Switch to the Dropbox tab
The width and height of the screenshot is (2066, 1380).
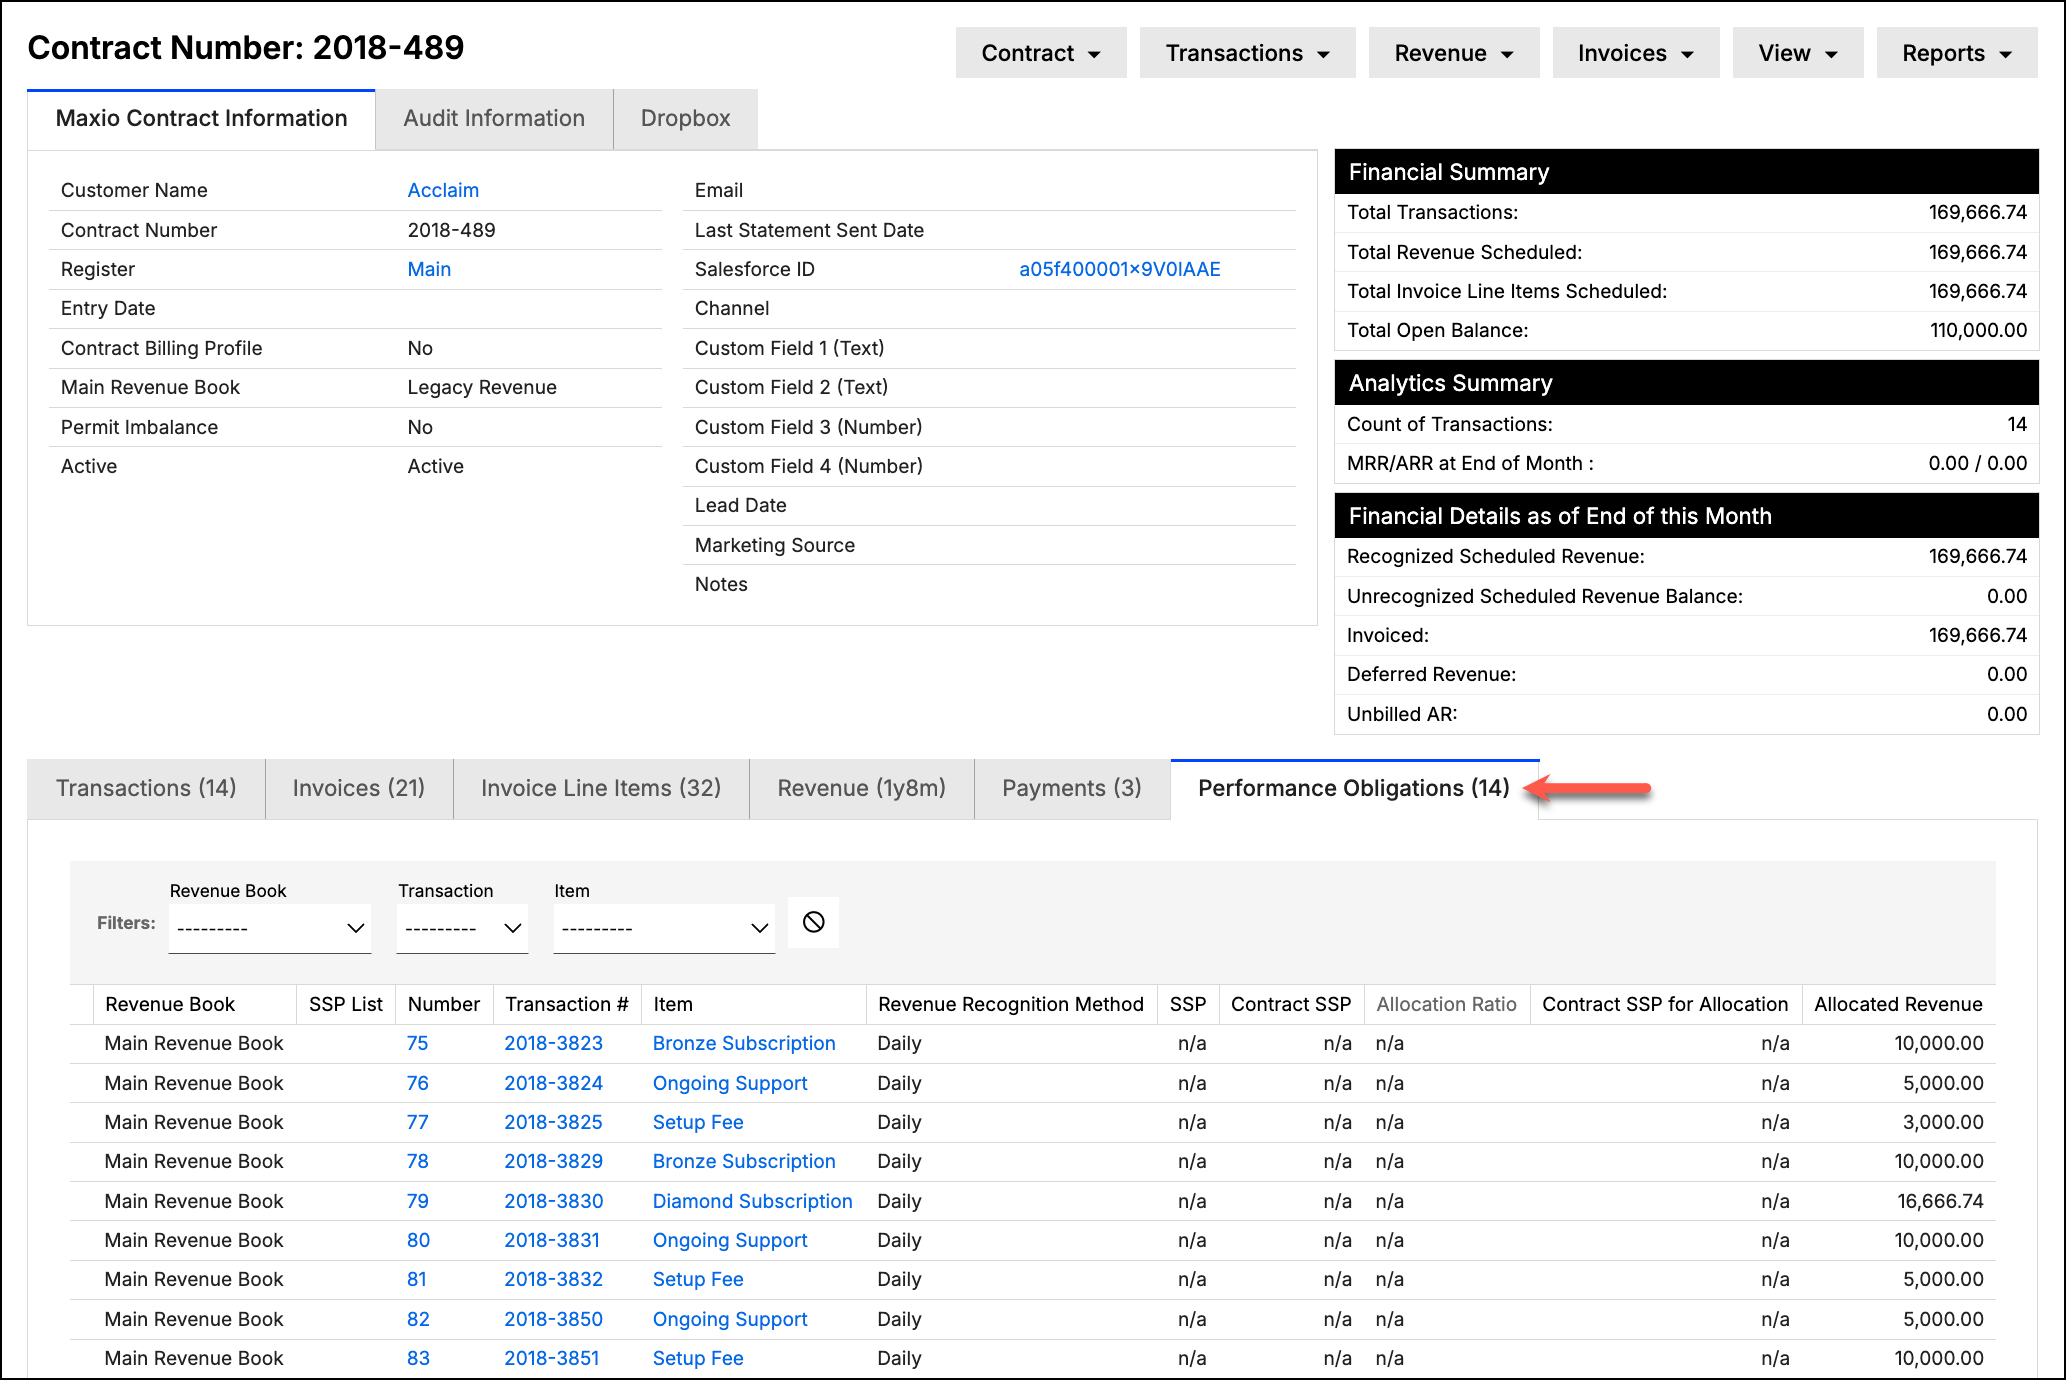(685, 119)
